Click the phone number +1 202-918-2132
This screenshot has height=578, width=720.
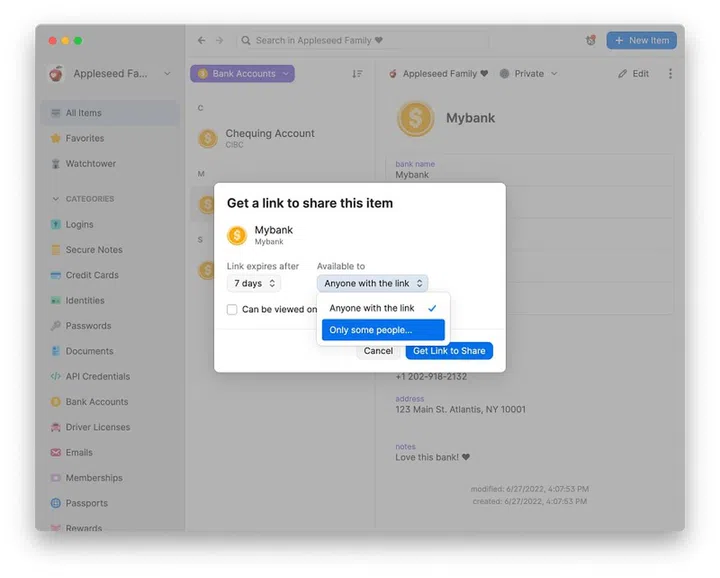click(x=431, y=376)
